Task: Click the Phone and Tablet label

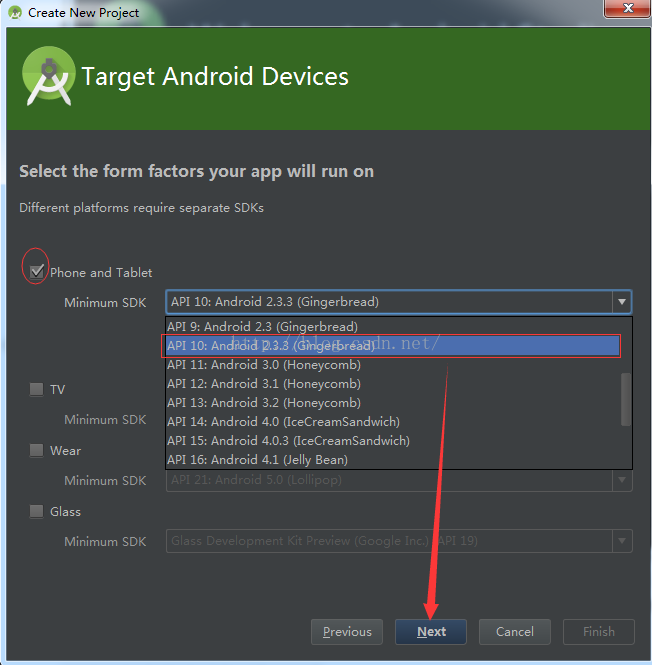Action: click(101, 272)
